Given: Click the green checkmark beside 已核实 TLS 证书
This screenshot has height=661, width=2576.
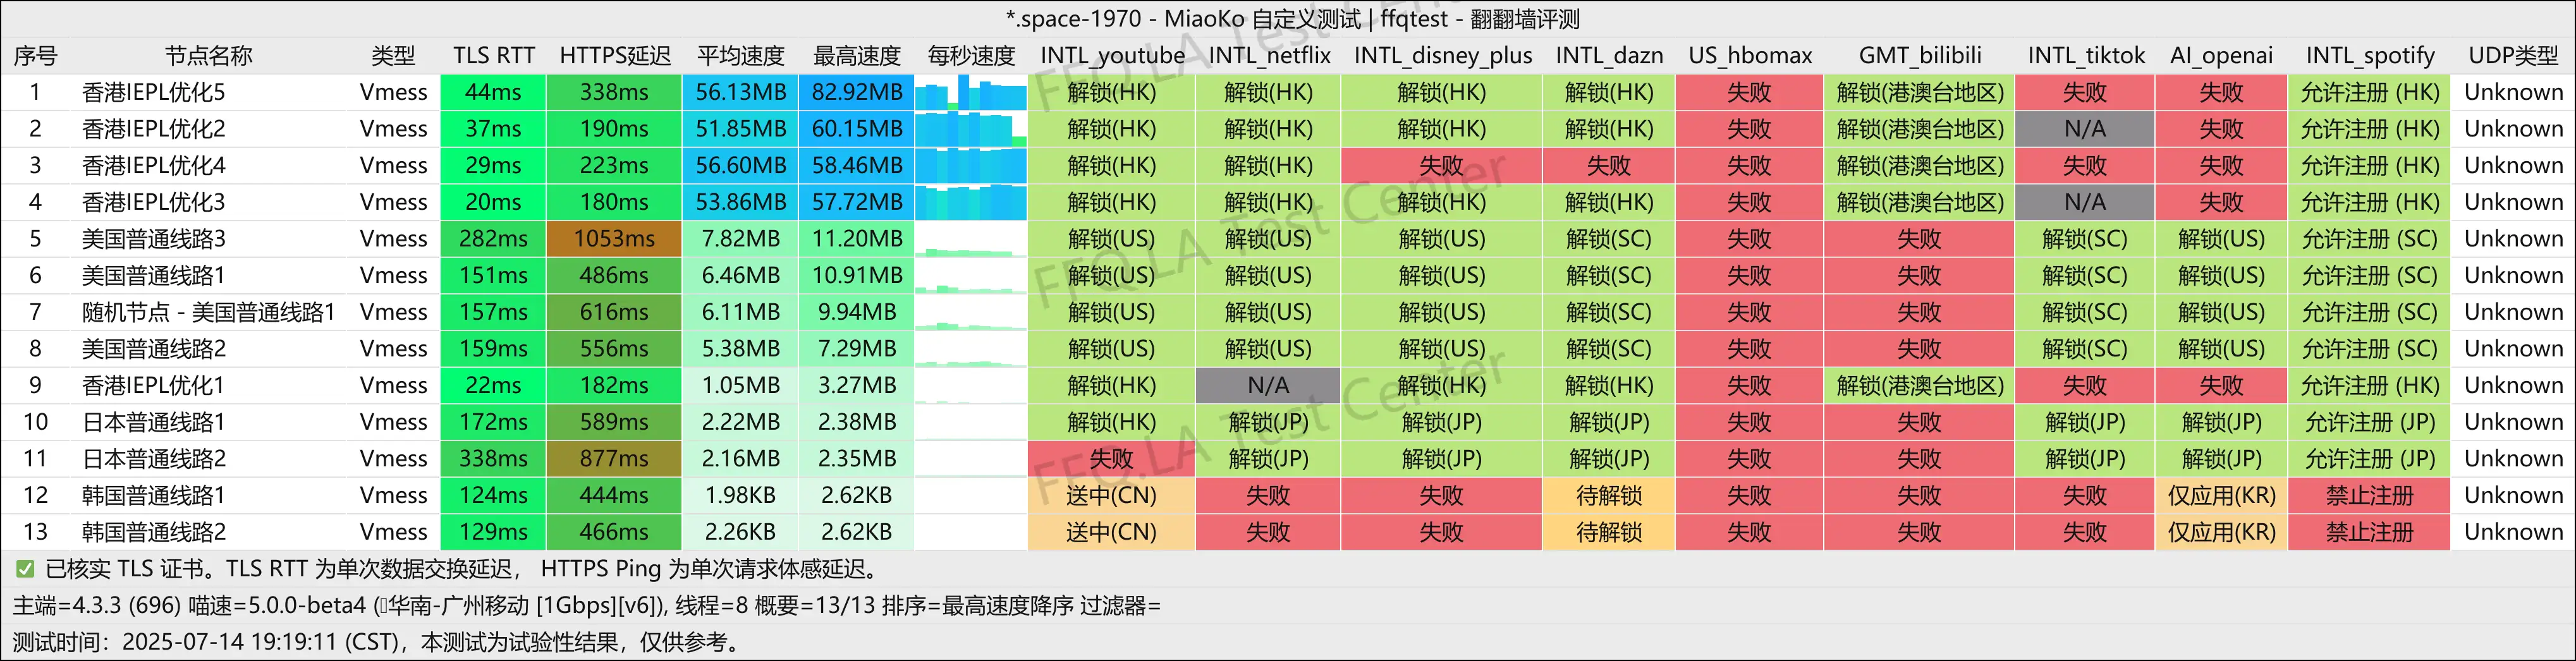Looking at the screenshot, I should (x=25, y=569).
